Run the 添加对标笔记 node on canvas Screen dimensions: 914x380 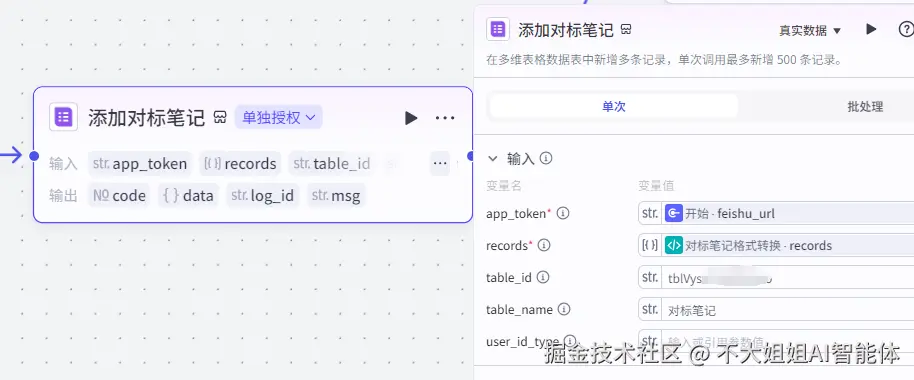click(x=411, y=118)
